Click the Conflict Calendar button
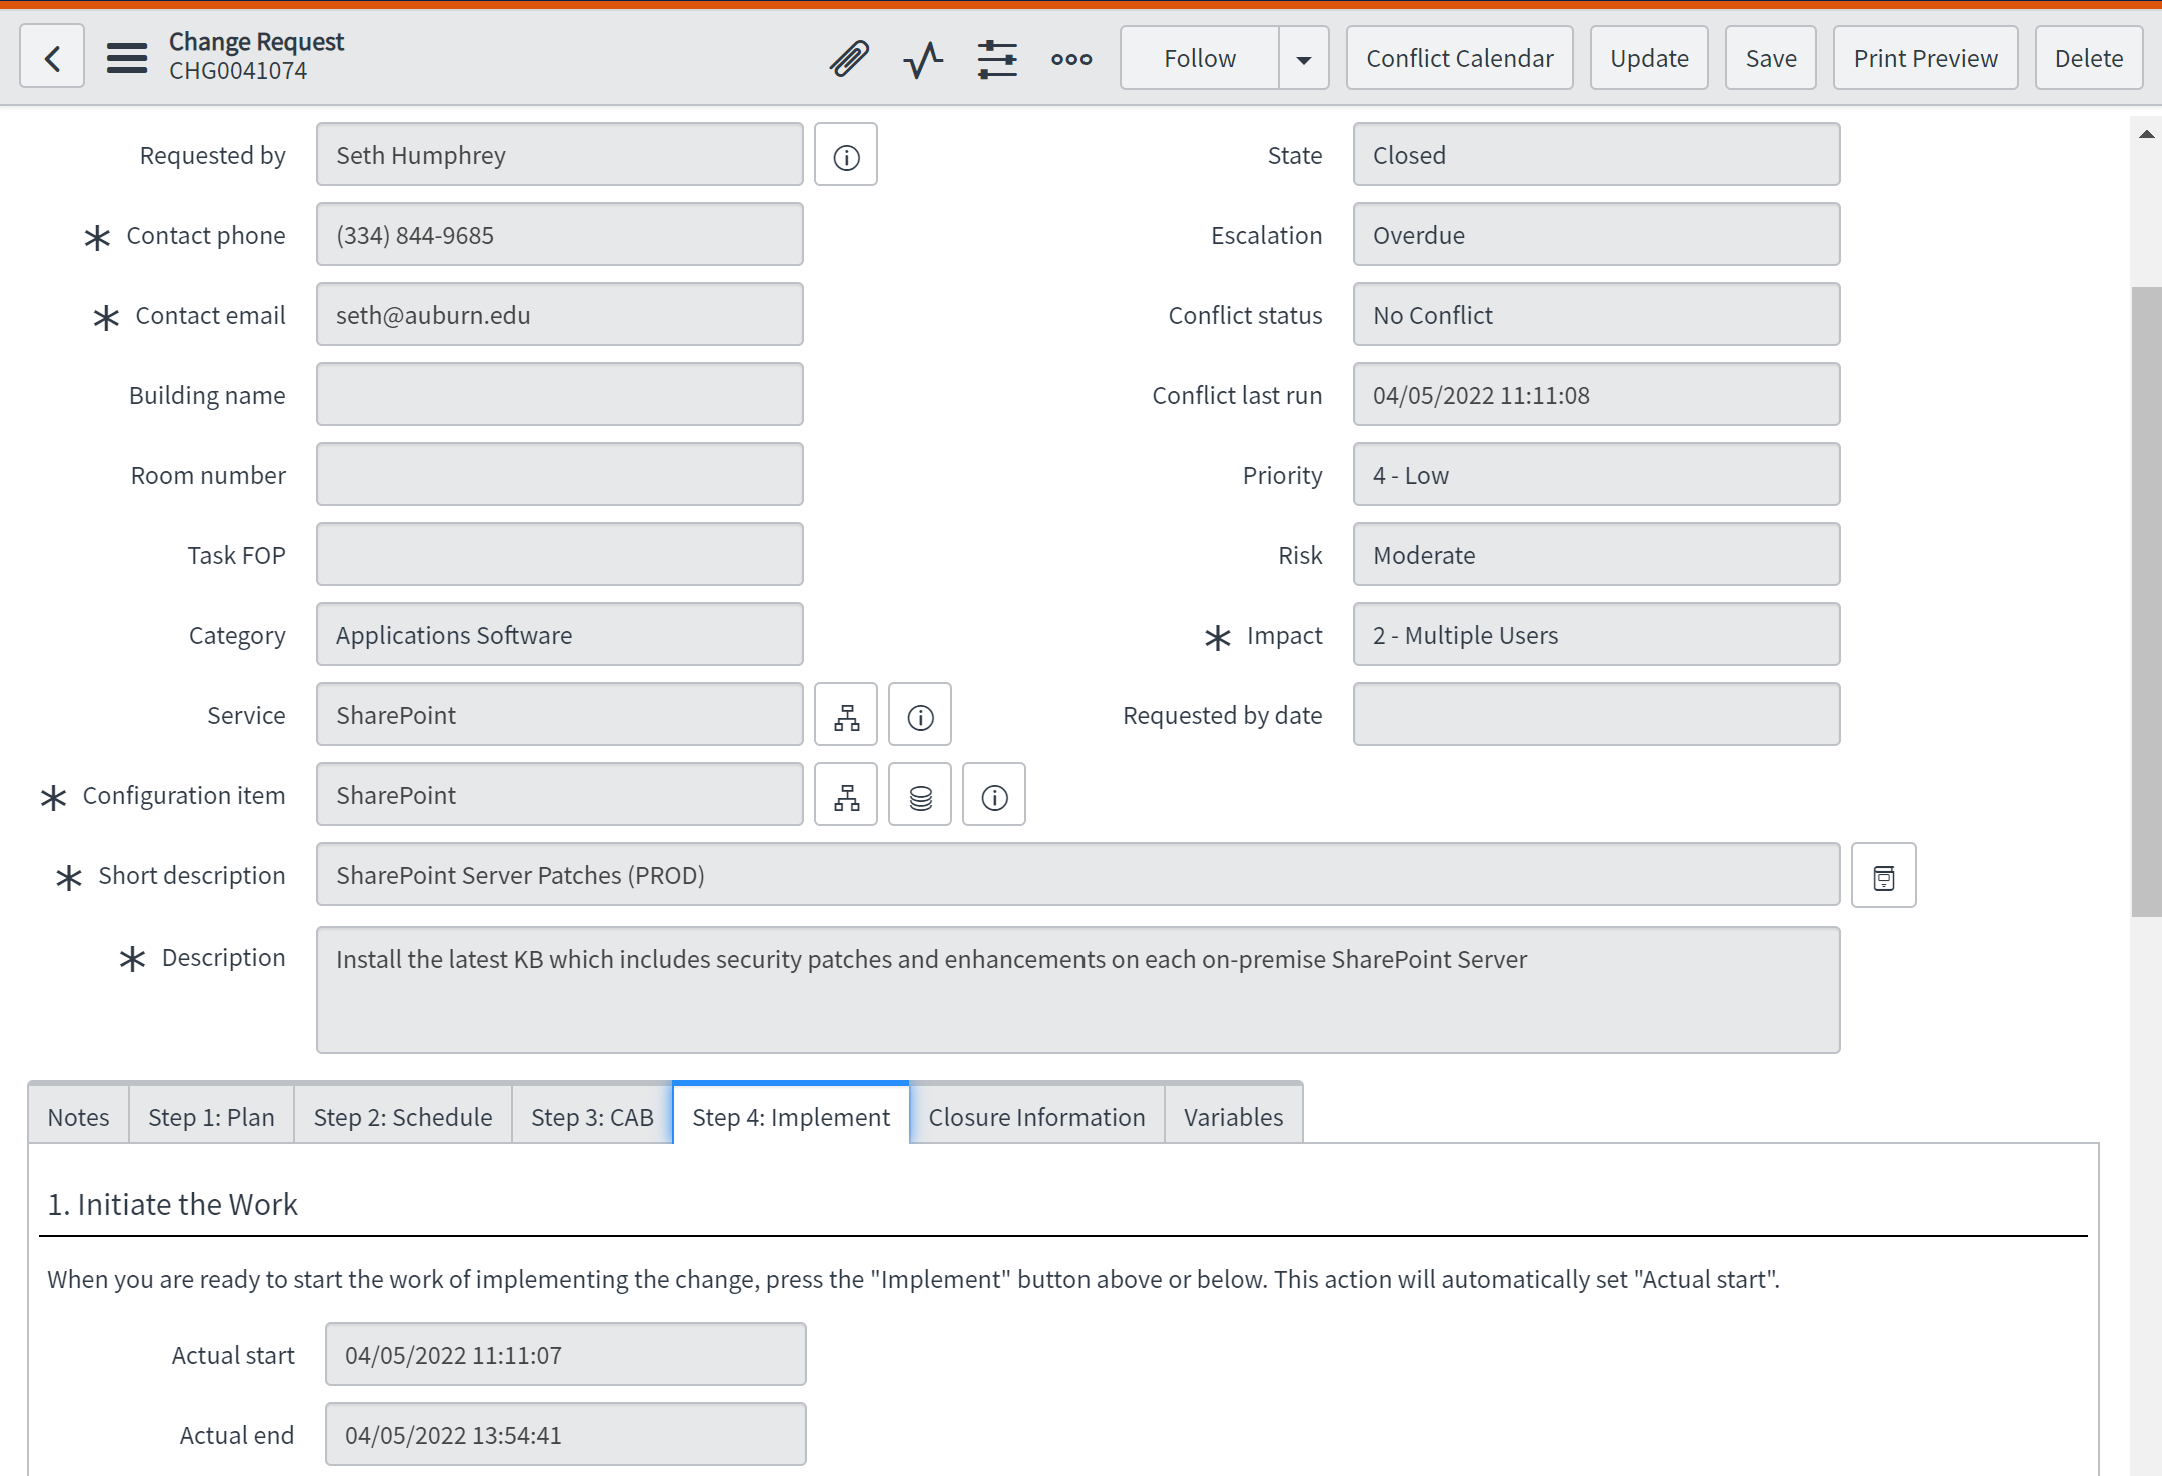 click(x=1459, y=59)
